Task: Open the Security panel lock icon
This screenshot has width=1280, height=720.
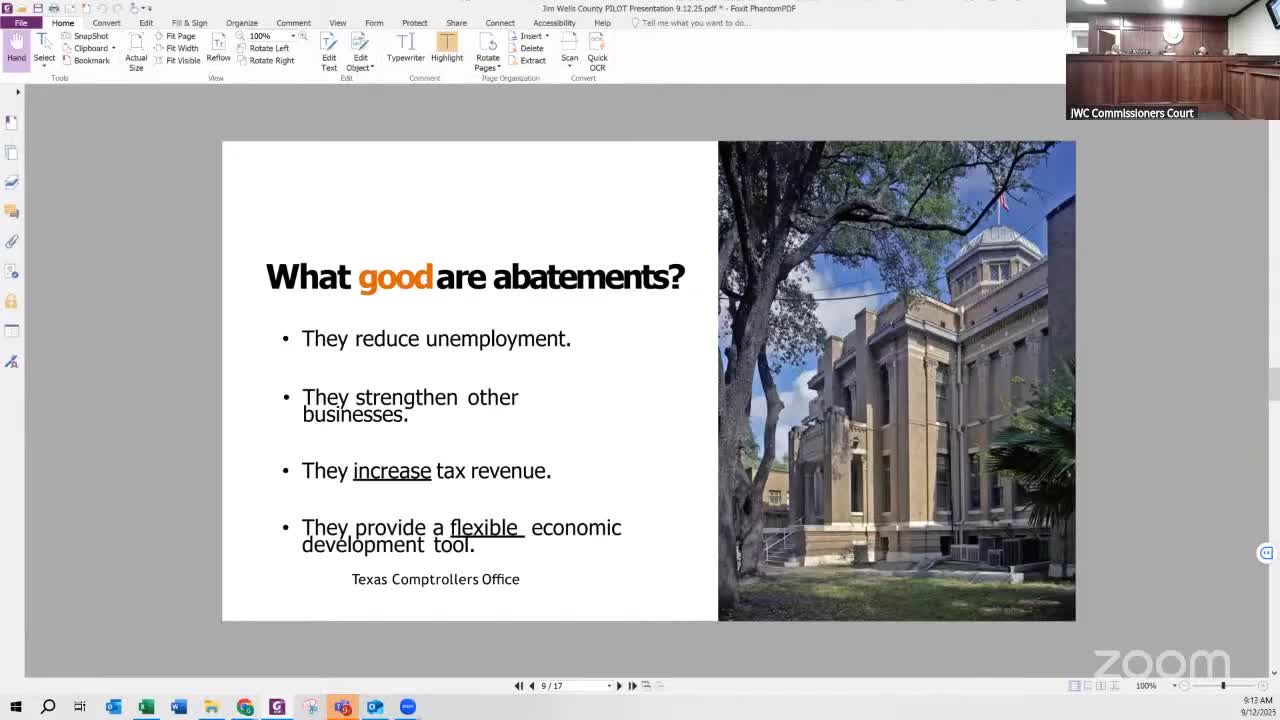Action: [x=12, y=301]
